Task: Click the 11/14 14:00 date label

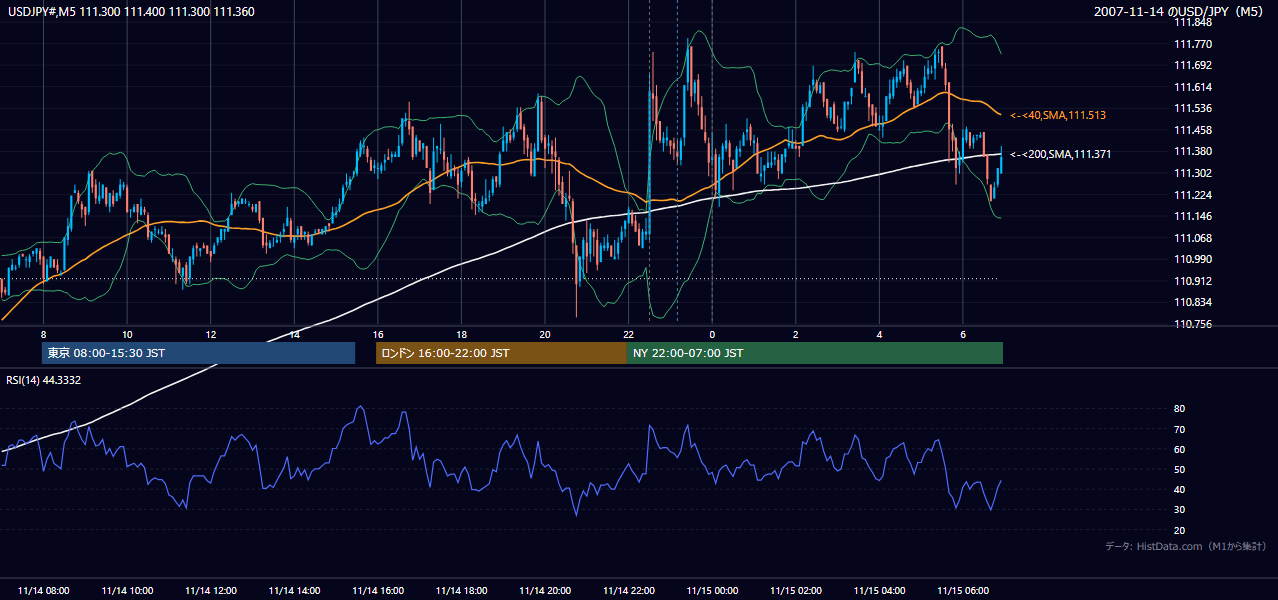Action: (x=294, y=591)
